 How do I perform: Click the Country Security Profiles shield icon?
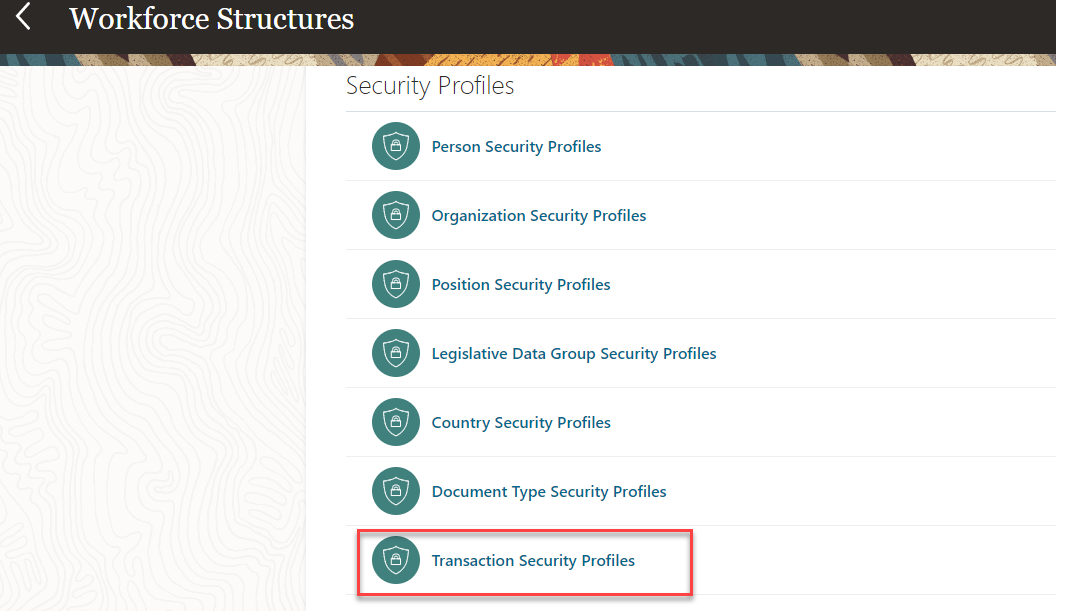(396, 423)
